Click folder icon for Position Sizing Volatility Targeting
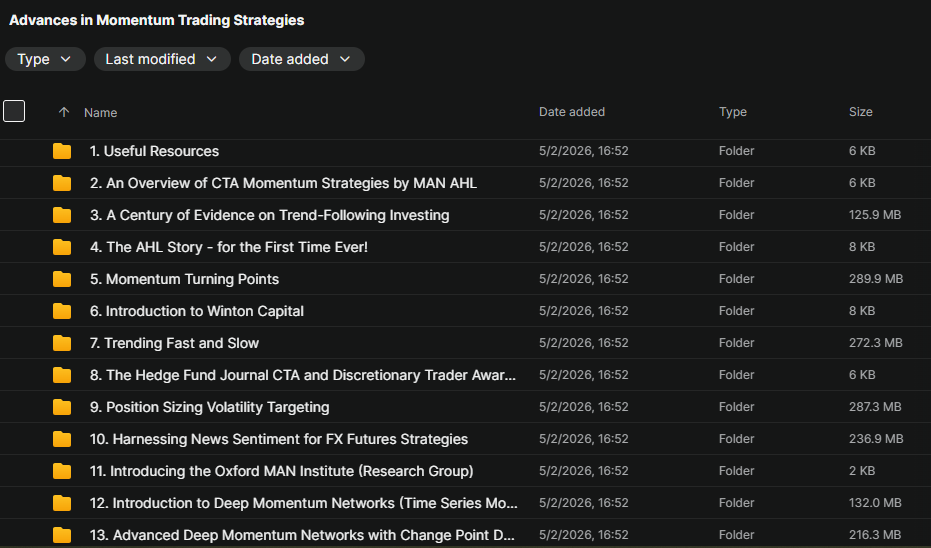 point(62,408)
